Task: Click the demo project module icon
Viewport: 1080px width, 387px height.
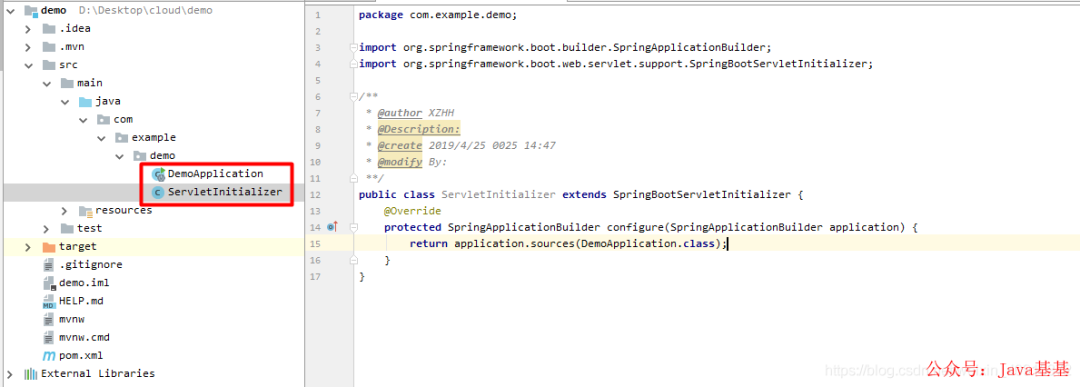Action: (30, 10)
